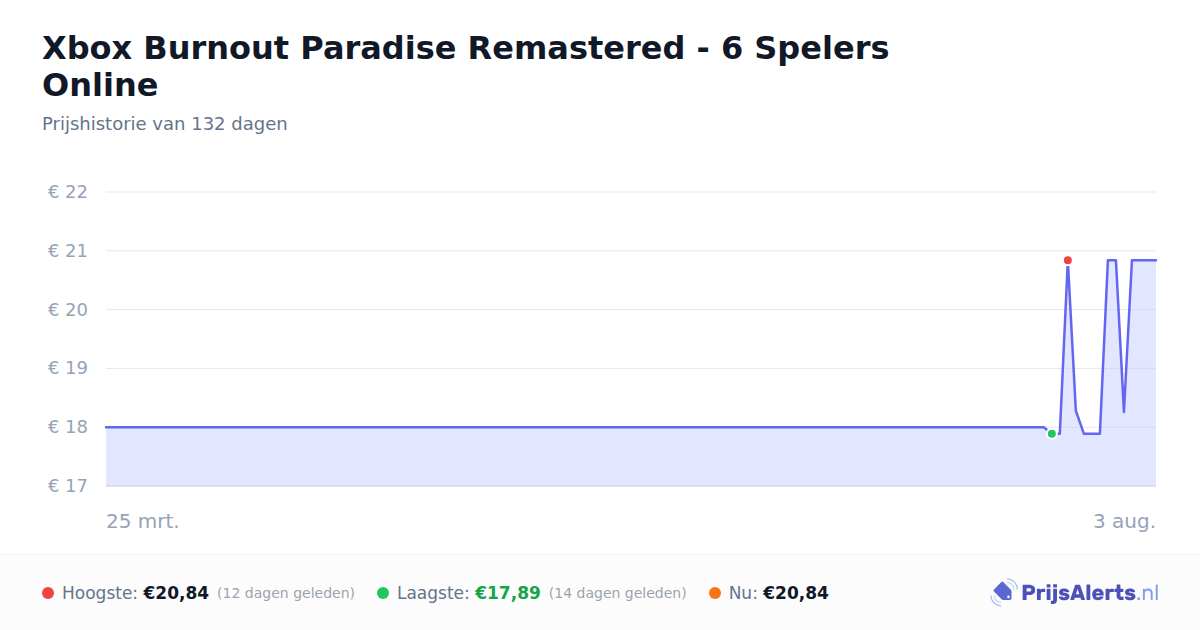The image size is (1200, 630).
Task: Click the € 17 axis label
Action: click(x=68, y=486)
